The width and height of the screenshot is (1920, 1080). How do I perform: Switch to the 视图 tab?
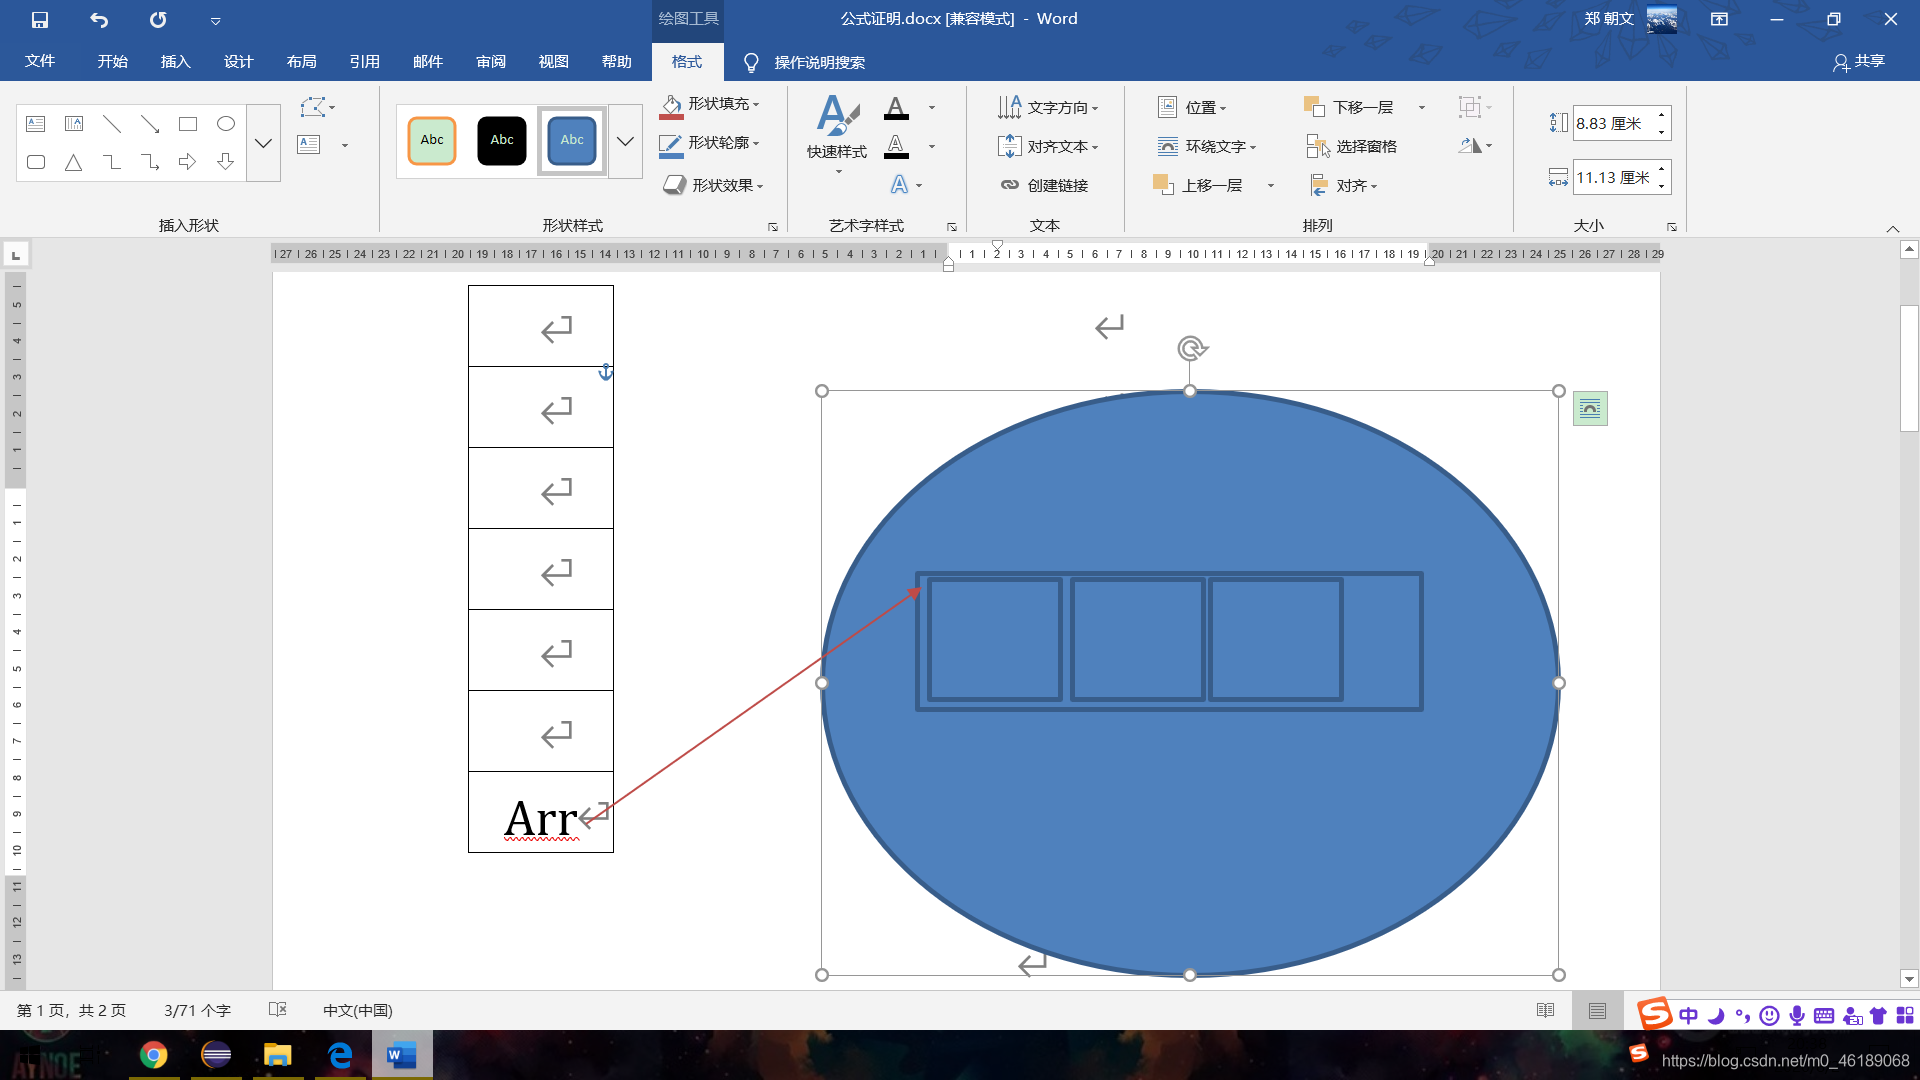point(553,61)
